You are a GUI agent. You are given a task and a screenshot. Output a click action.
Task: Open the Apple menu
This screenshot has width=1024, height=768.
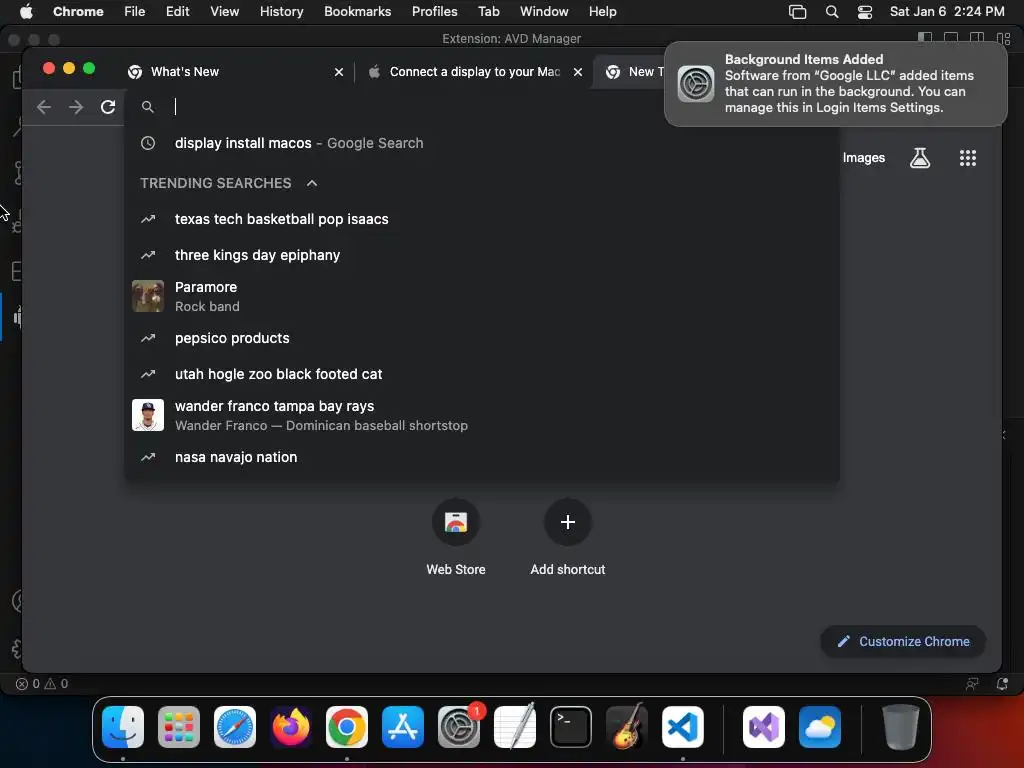click(x=26, y=12)
